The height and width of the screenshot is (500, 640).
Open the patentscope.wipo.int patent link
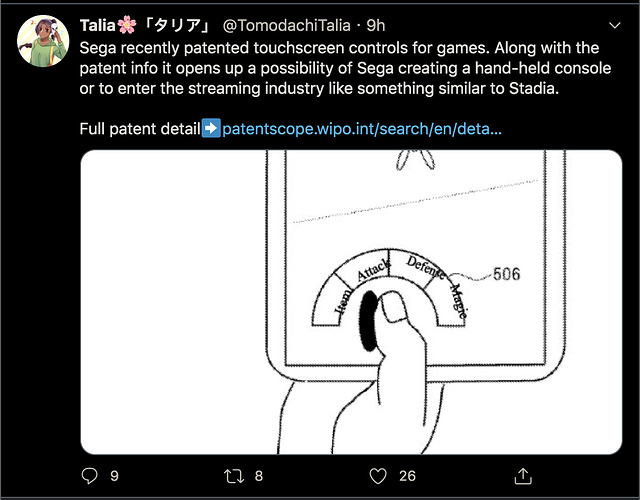[x=362, y=129]
